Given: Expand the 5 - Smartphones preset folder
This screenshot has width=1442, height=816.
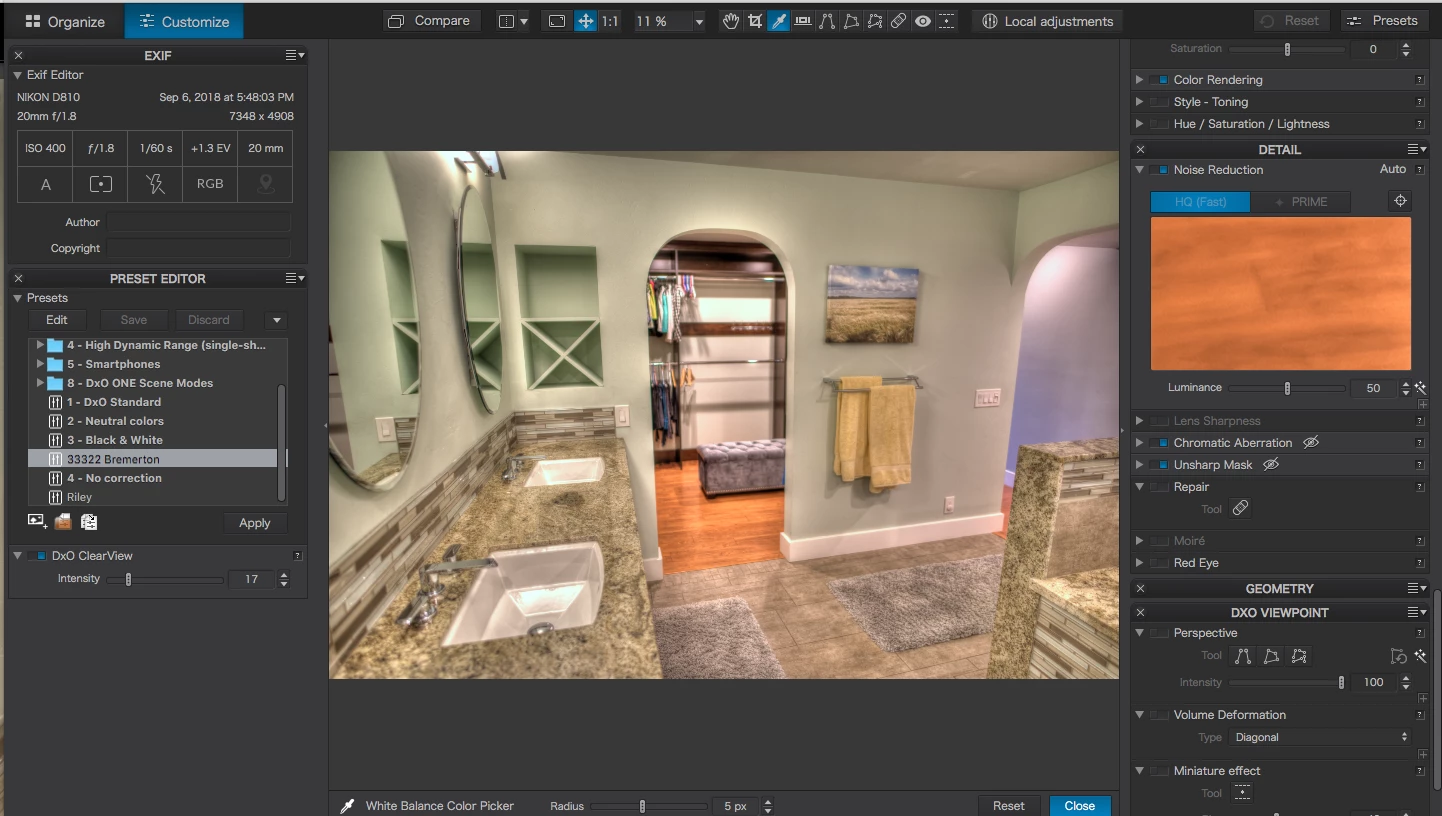Looking at the screenshot, I should [40, 364].
